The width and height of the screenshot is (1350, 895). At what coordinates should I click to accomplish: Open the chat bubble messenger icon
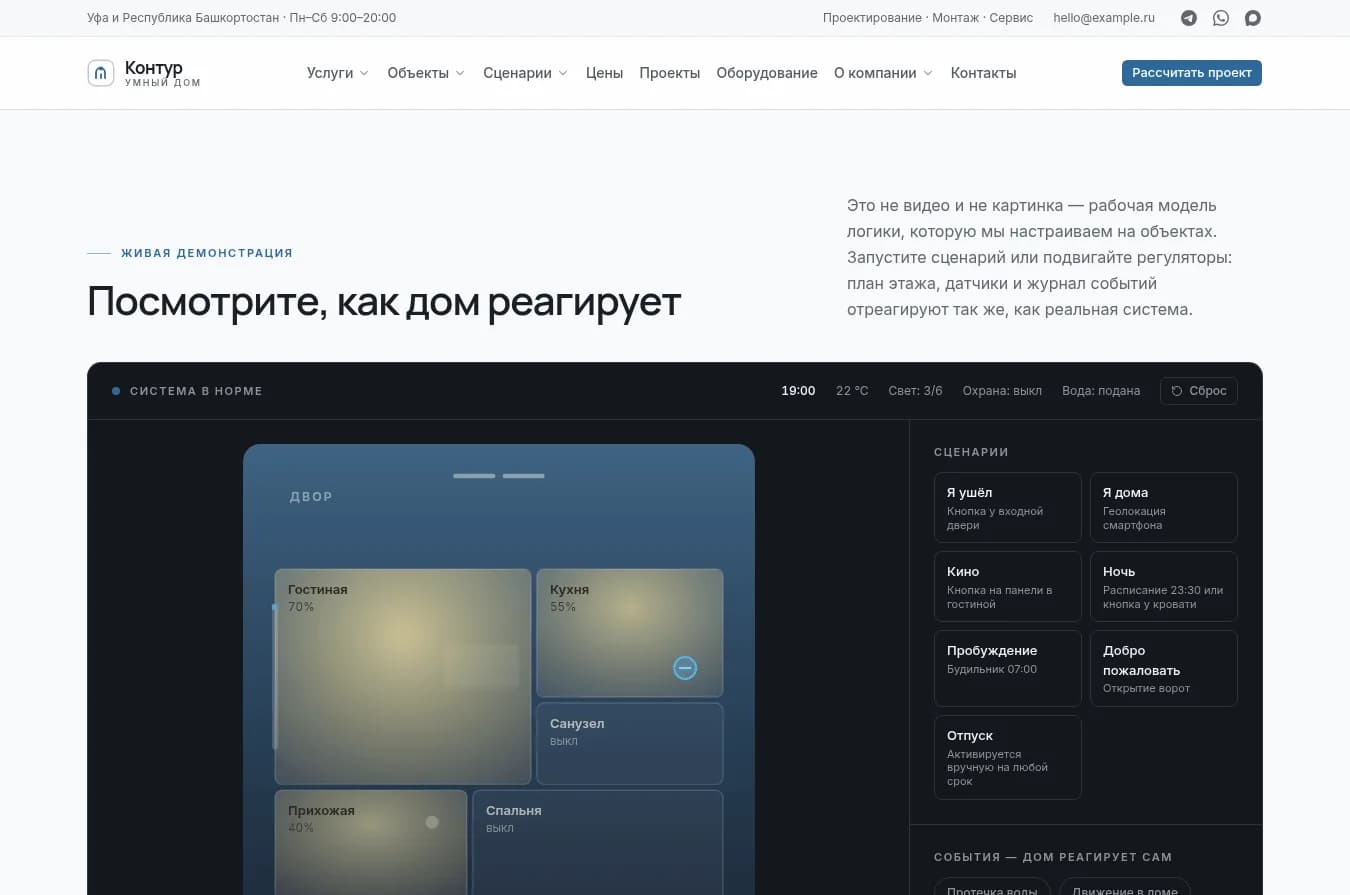pyautogui.click(x=1252, y=18)
